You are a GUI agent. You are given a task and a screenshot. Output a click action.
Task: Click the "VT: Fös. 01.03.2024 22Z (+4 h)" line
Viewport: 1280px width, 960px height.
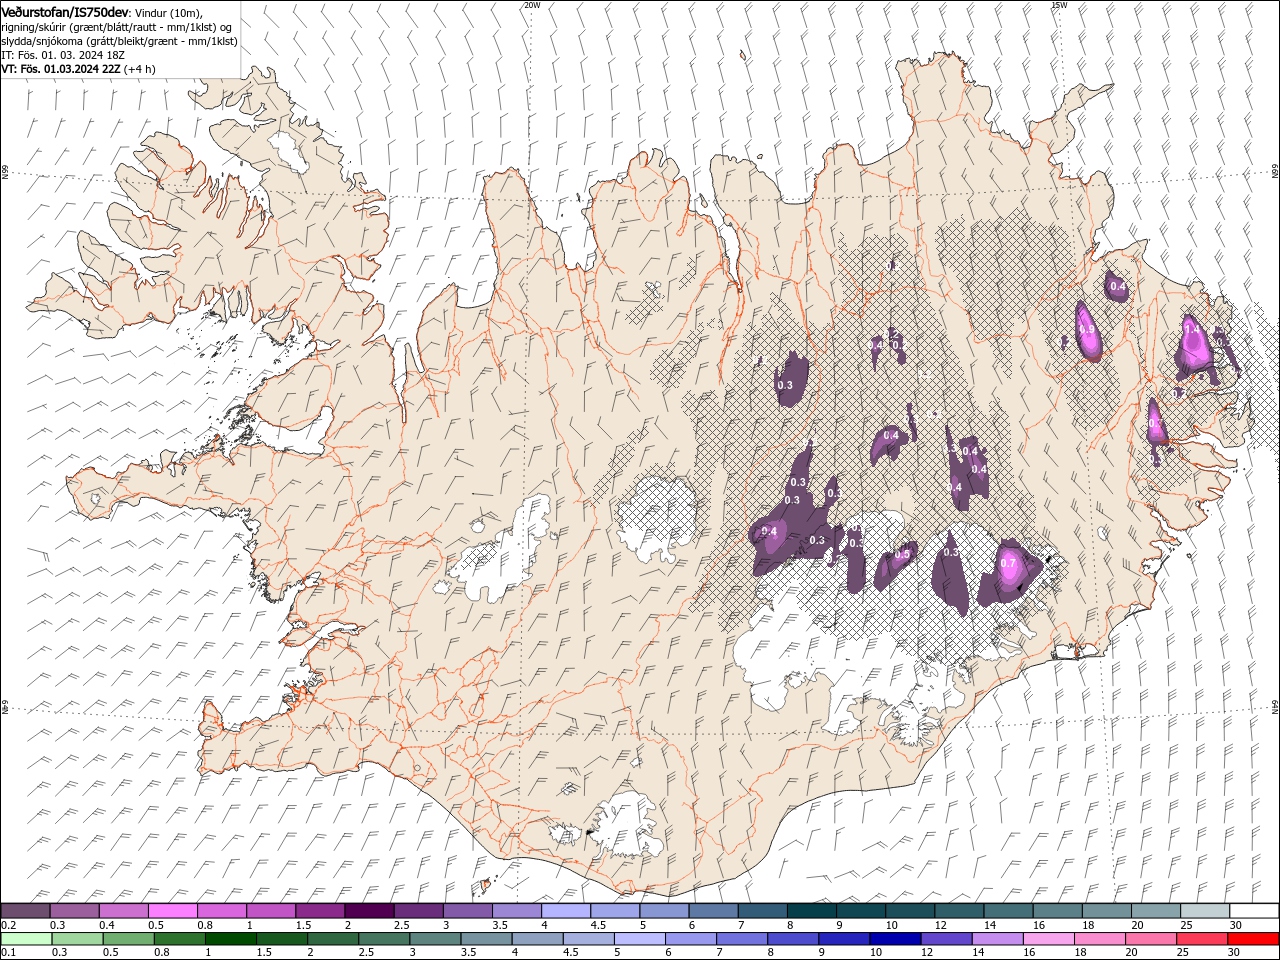click(x=78, y=69)
